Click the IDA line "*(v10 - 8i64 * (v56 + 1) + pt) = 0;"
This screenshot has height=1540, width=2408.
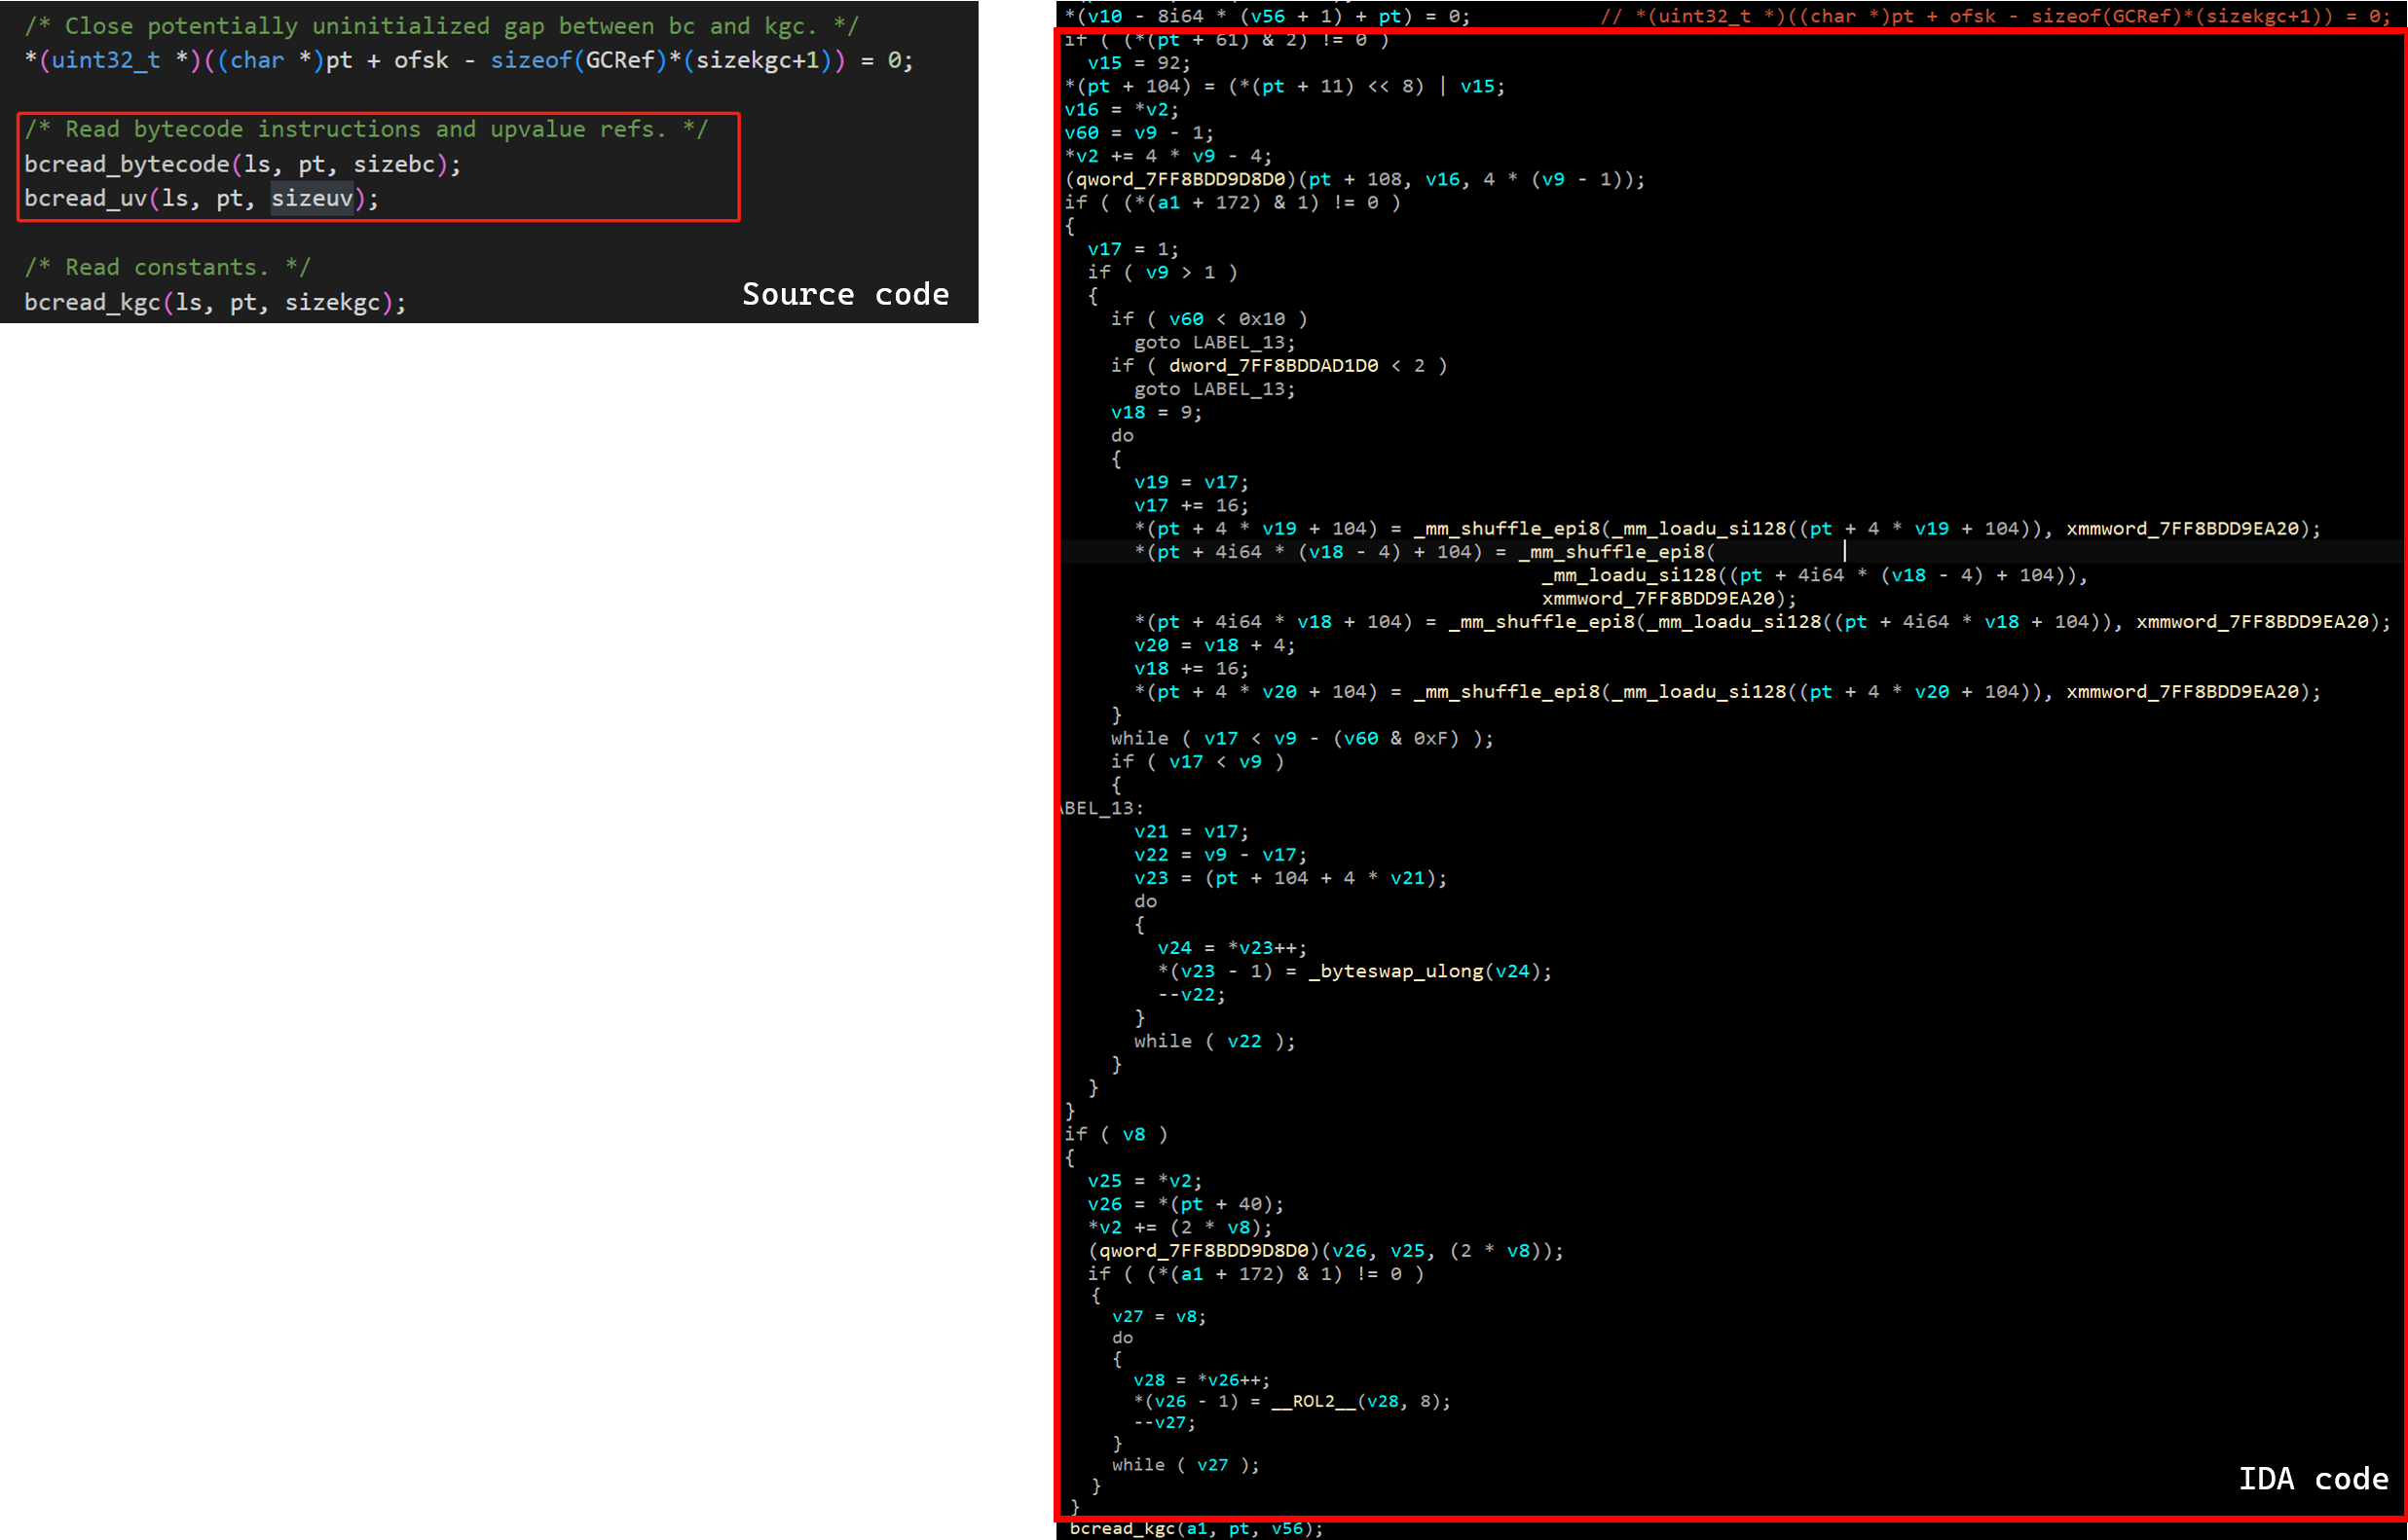(1267, 16)
